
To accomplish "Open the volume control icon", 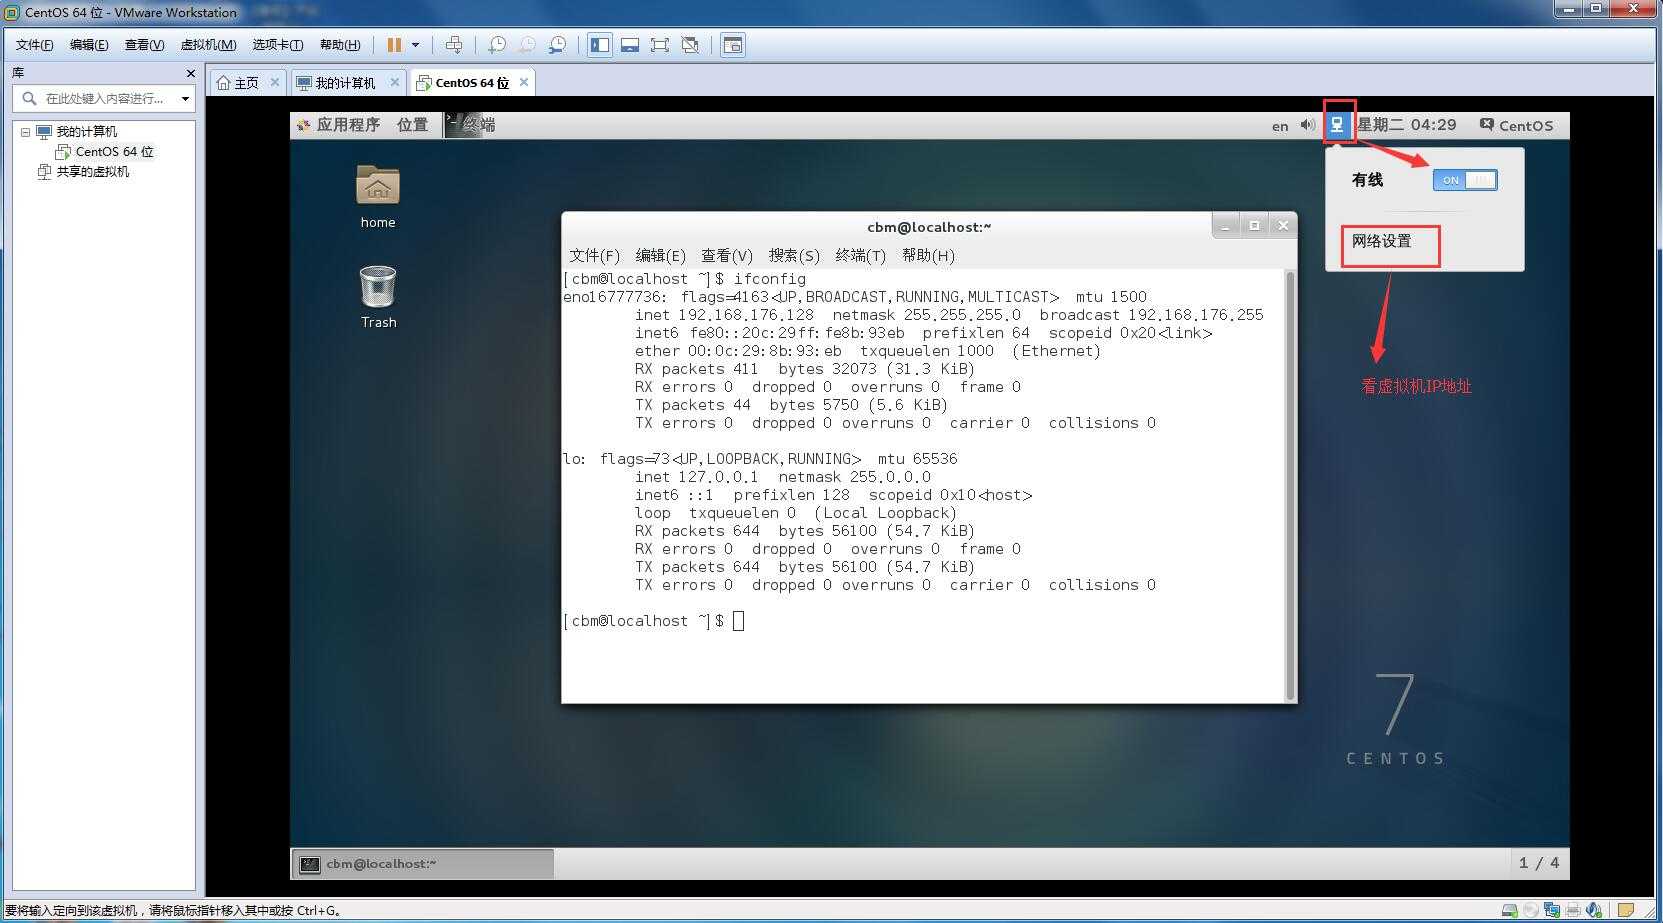I will click(1307, 125).
